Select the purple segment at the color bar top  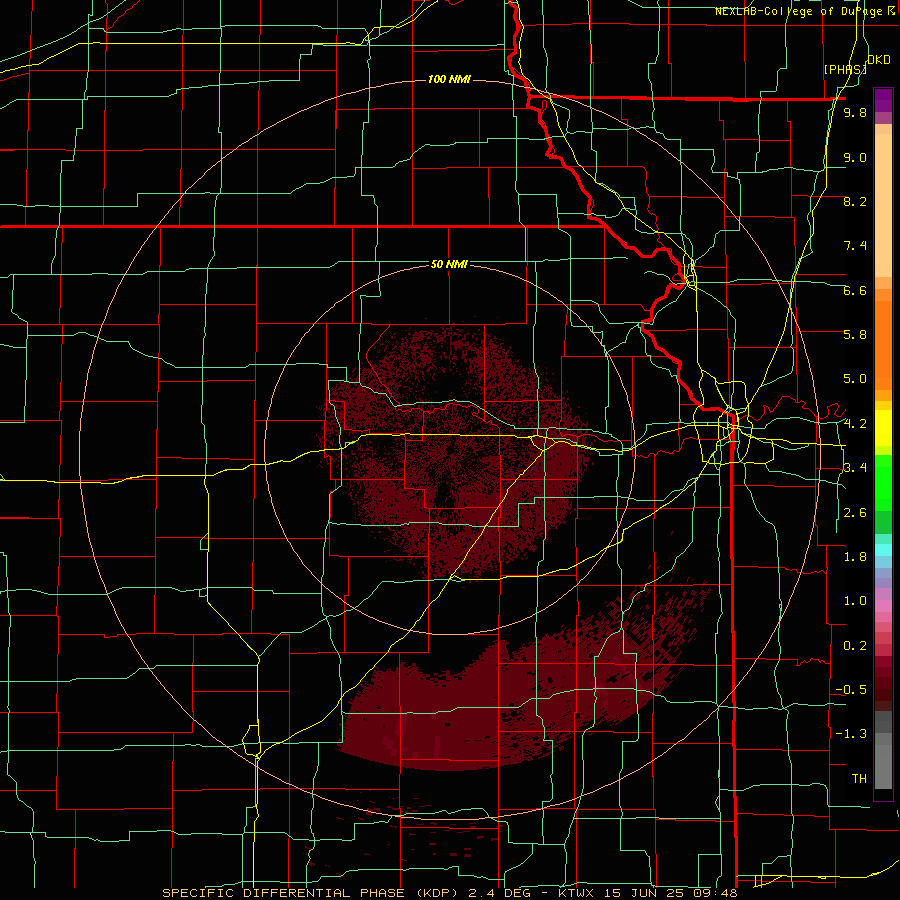(x=883, y=100)
